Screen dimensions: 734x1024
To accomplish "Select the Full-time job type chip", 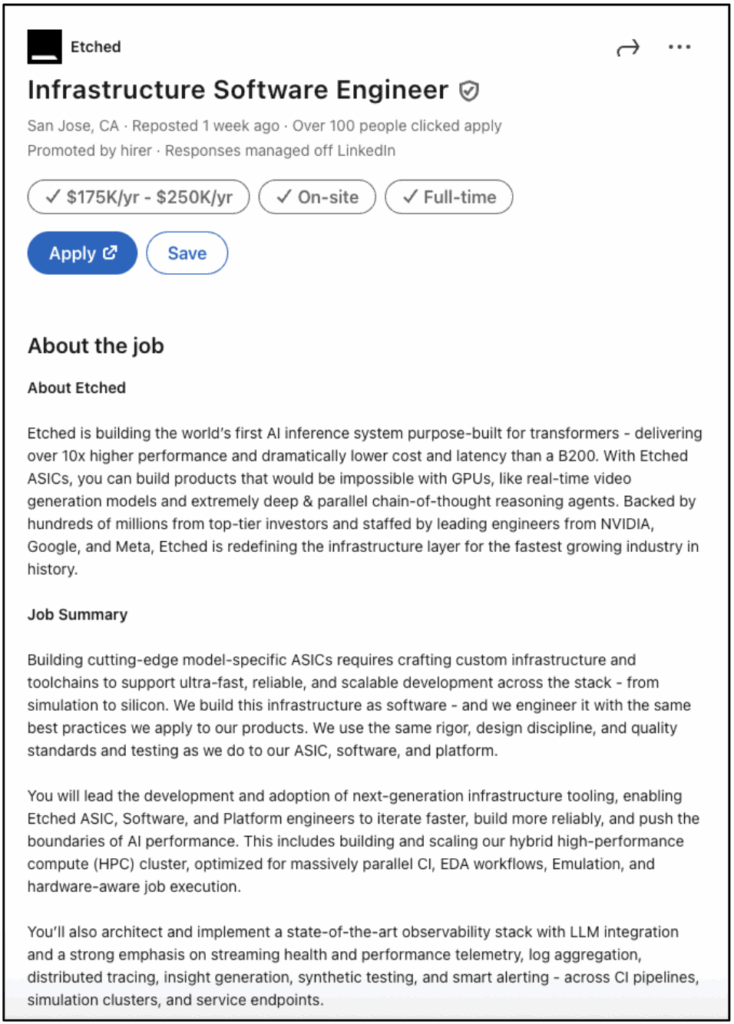I will [x=448, y=197].
